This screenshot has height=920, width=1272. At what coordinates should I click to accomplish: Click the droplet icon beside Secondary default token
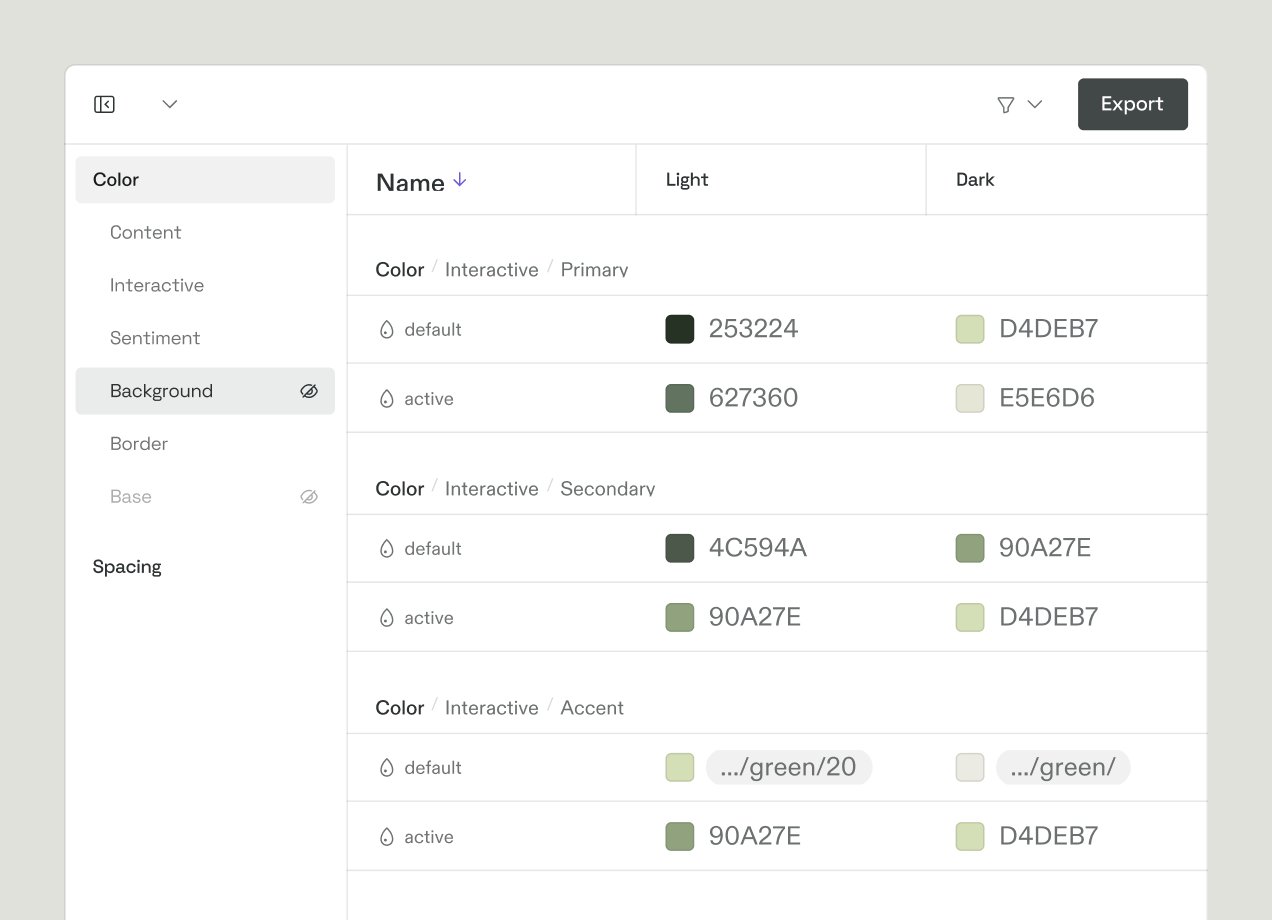coord(387,548)
